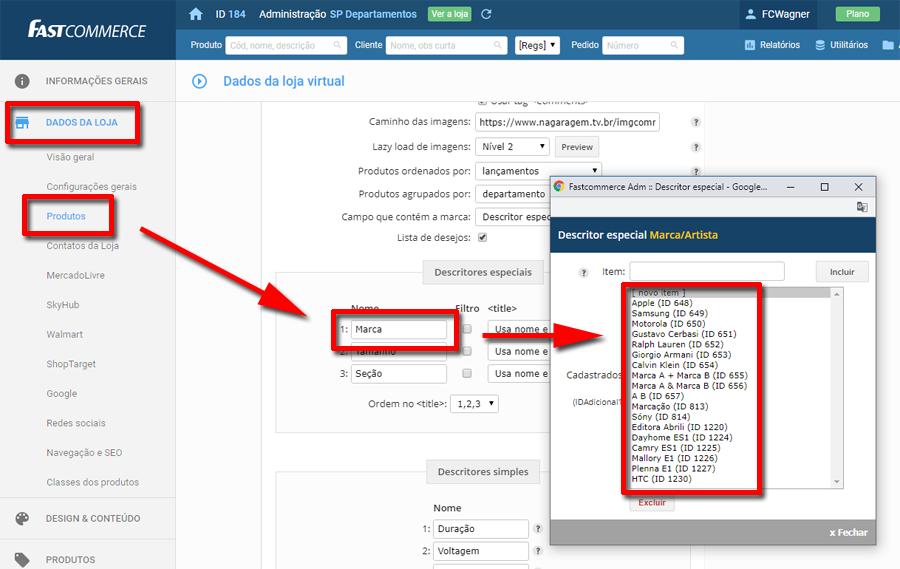Click the Produtos tag icon in sidebar
The width and height of the screenshot is (900, 569).
point(22,560)
